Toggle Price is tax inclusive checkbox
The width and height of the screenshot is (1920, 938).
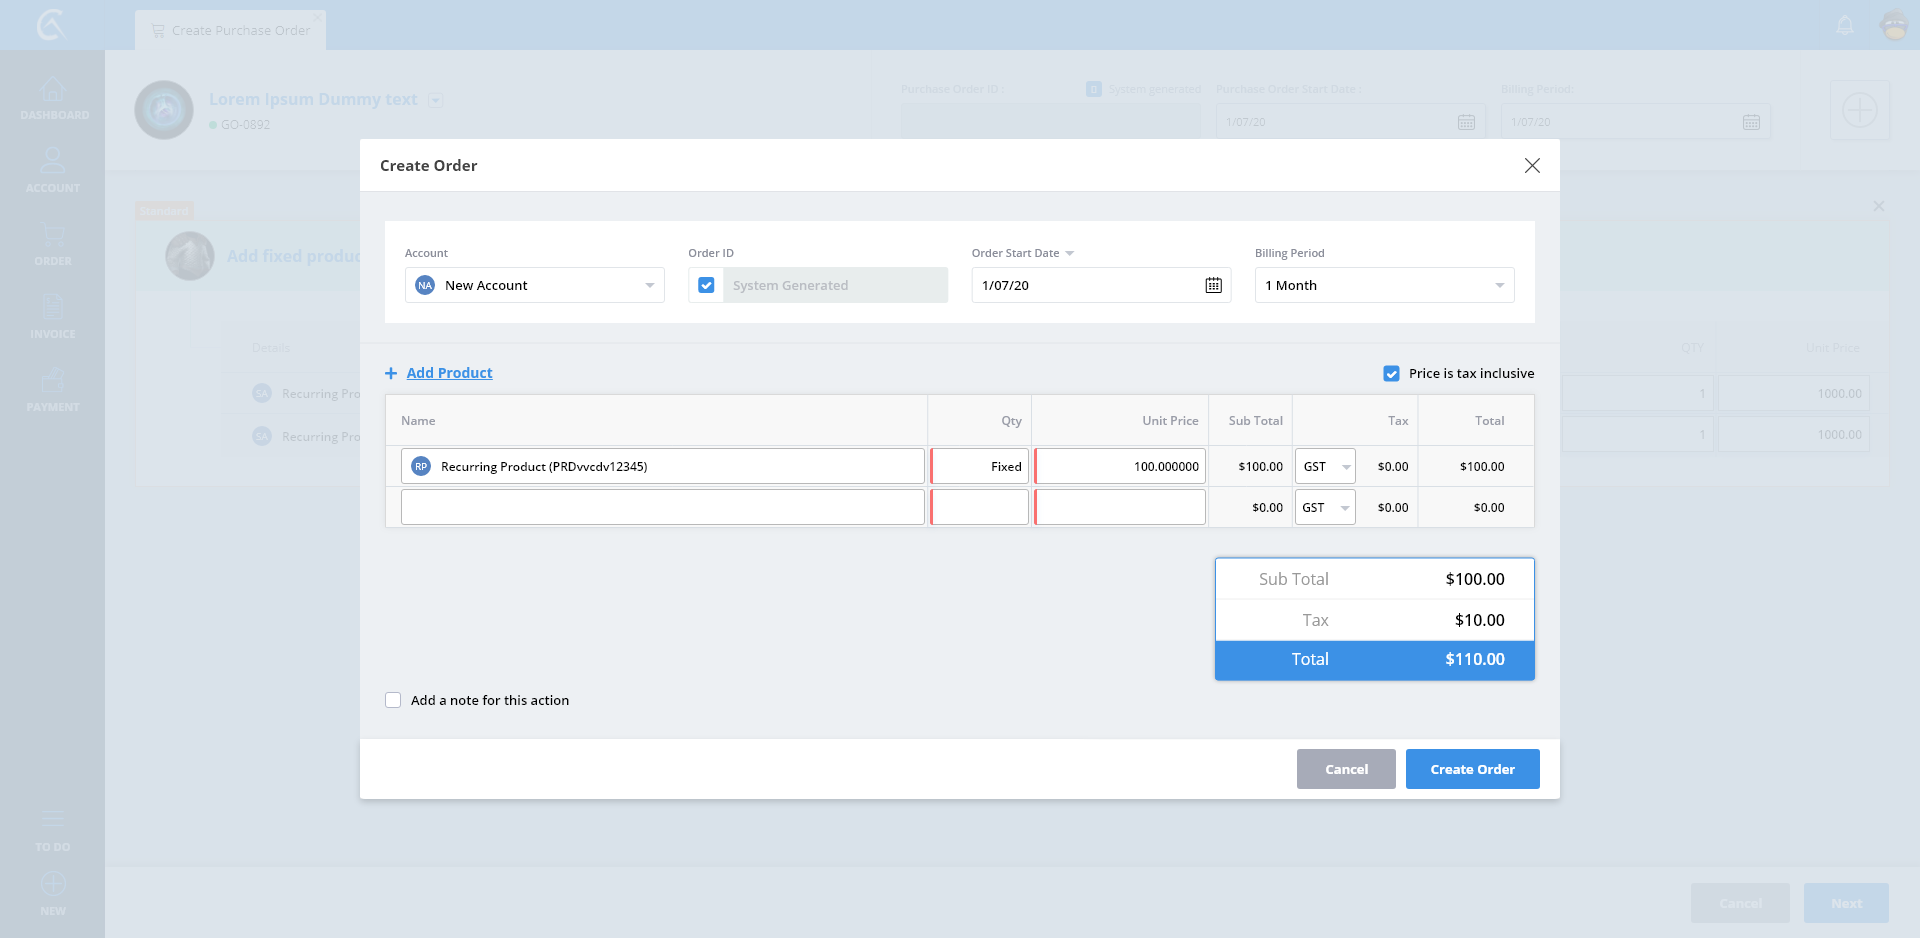[x=1391, y=373]
